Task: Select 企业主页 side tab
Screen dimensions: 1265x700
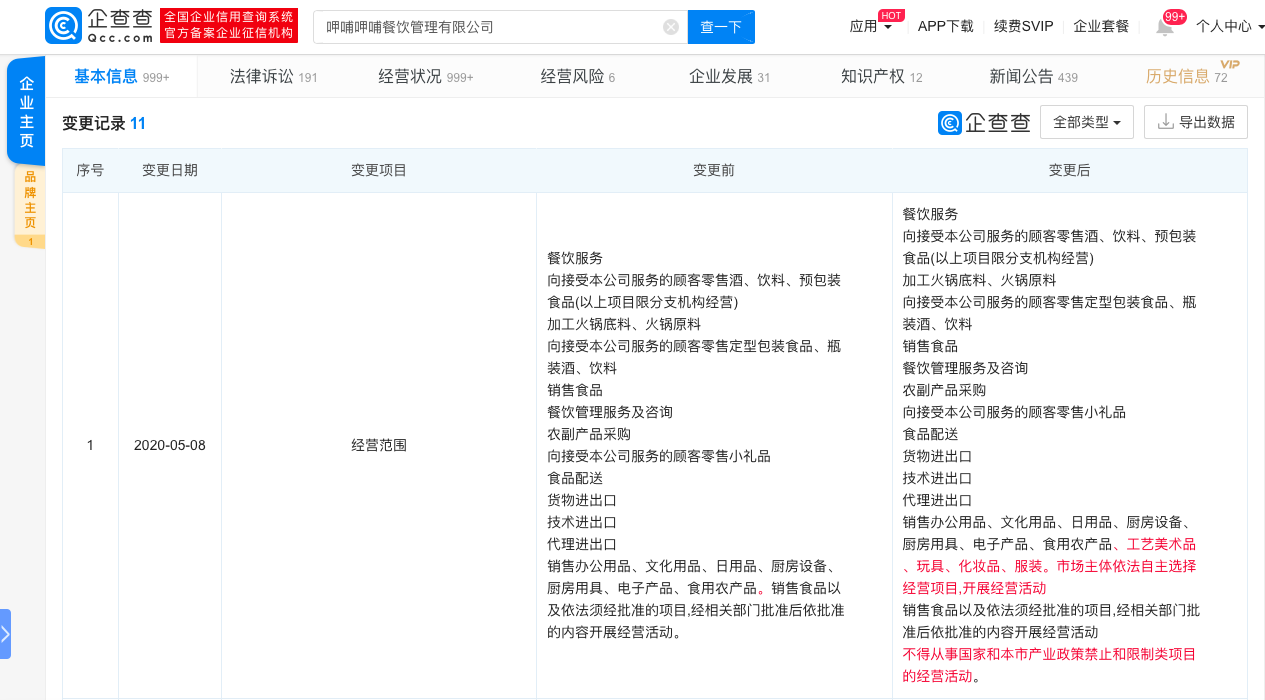Action: click(x=26, y=112)
